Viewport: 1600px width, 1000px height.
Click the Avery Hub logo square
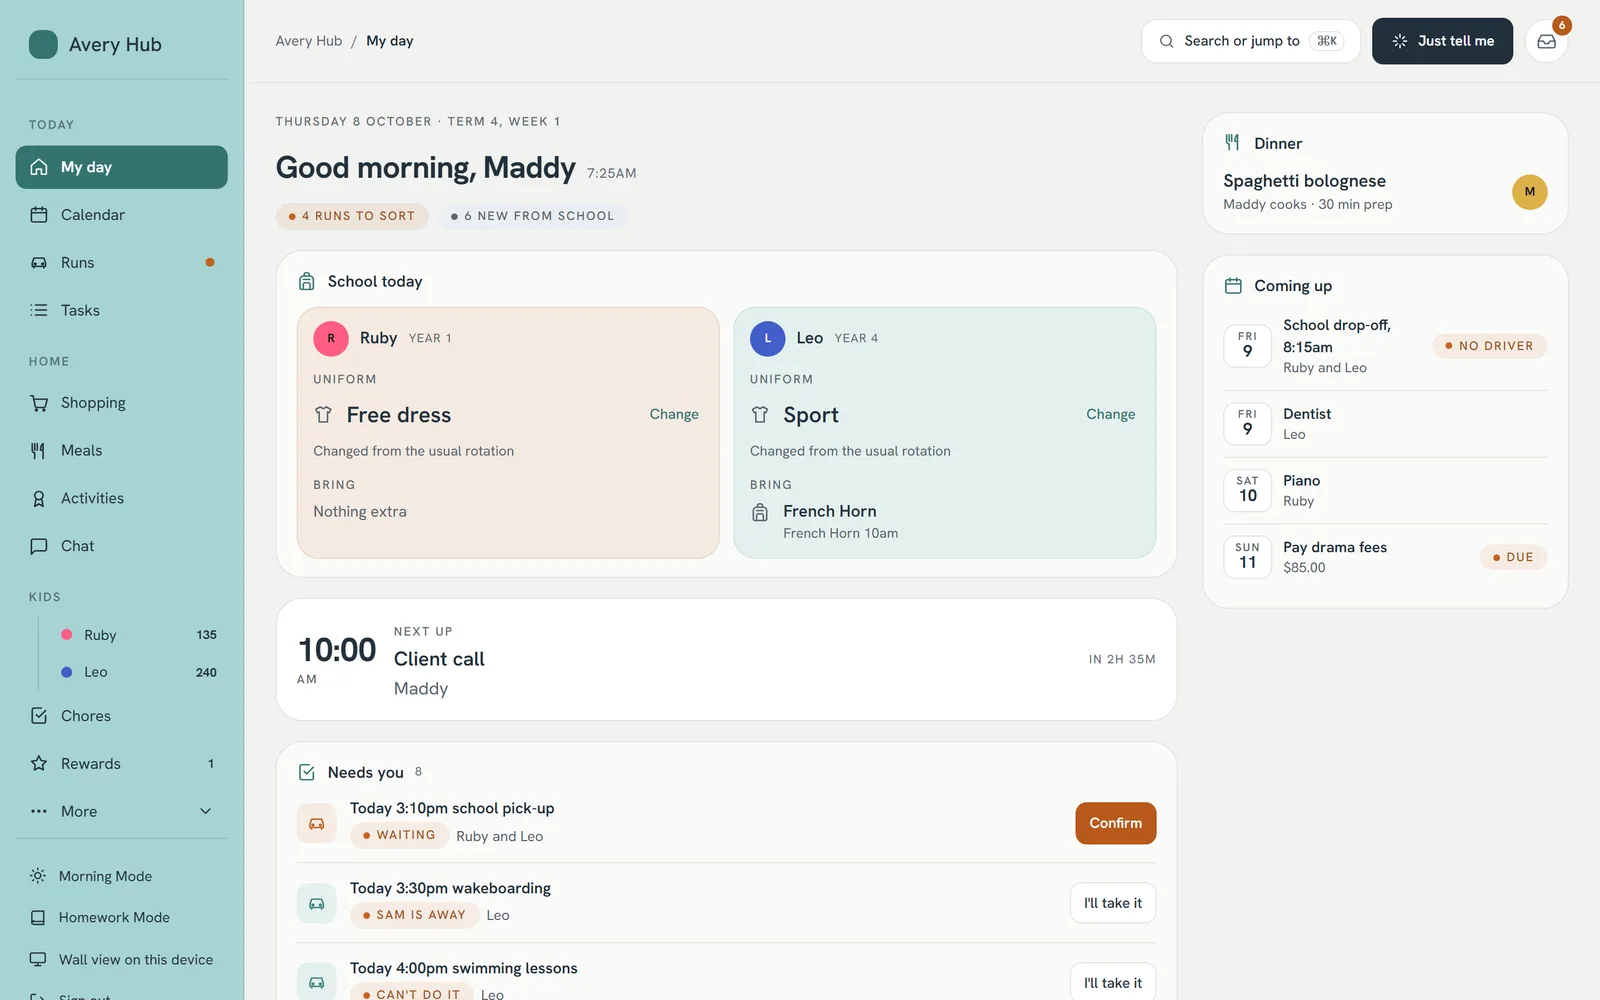(x=43, y=44)
